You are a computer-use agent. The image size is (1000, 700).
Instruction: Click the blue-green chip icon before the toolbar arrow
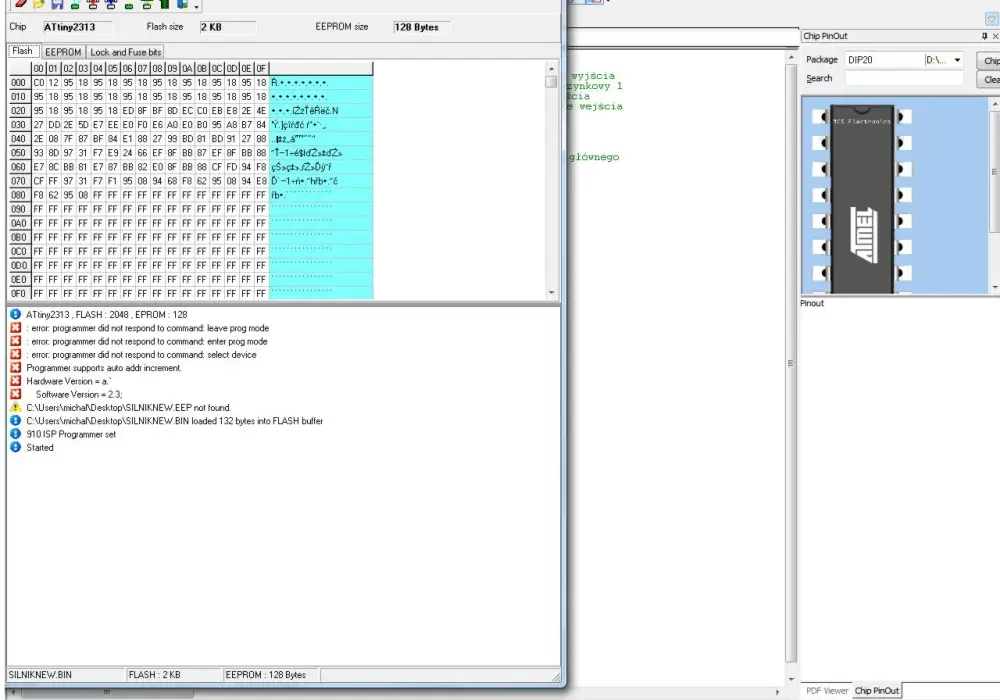(x=182, y=4)
